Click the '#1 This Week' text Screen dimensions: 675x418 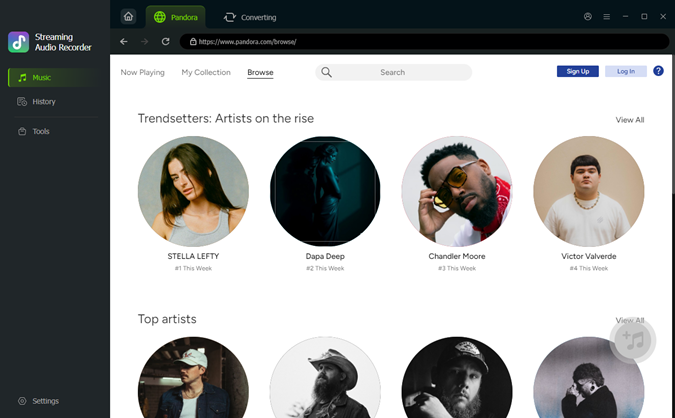[193, 268]
